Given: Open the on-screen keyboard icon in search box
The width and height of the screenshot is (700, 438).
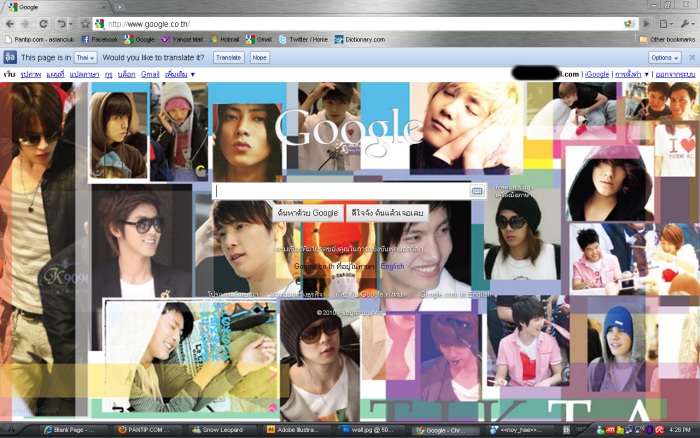Looking at the screenshot, I should click(x=477, y=191).
